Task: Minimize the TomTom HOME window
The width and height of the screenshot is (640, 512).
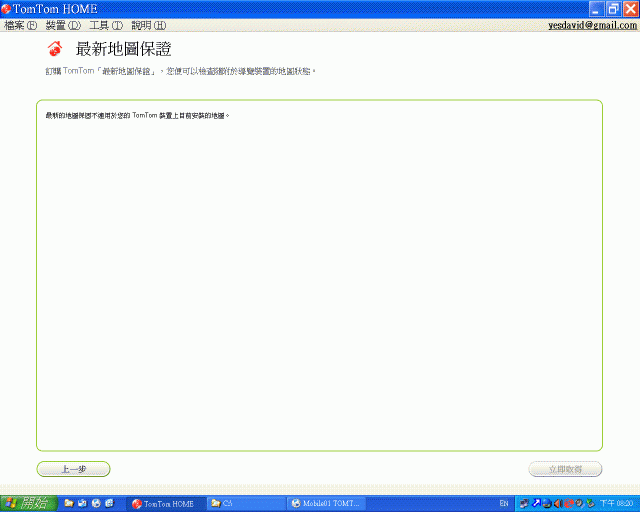Action: coord(596,9)
